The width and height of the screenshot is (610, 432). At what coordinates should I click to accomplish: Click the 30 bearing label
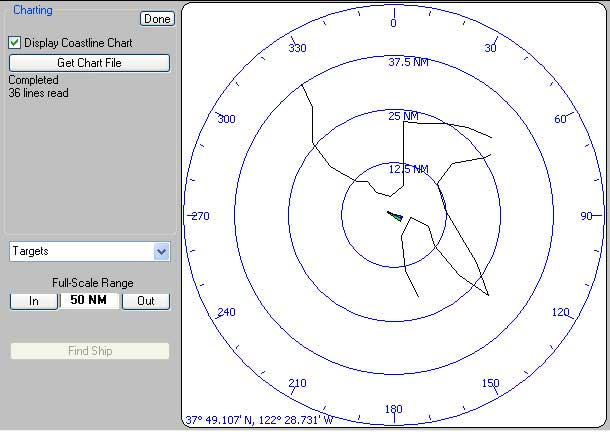coord(490,48)
